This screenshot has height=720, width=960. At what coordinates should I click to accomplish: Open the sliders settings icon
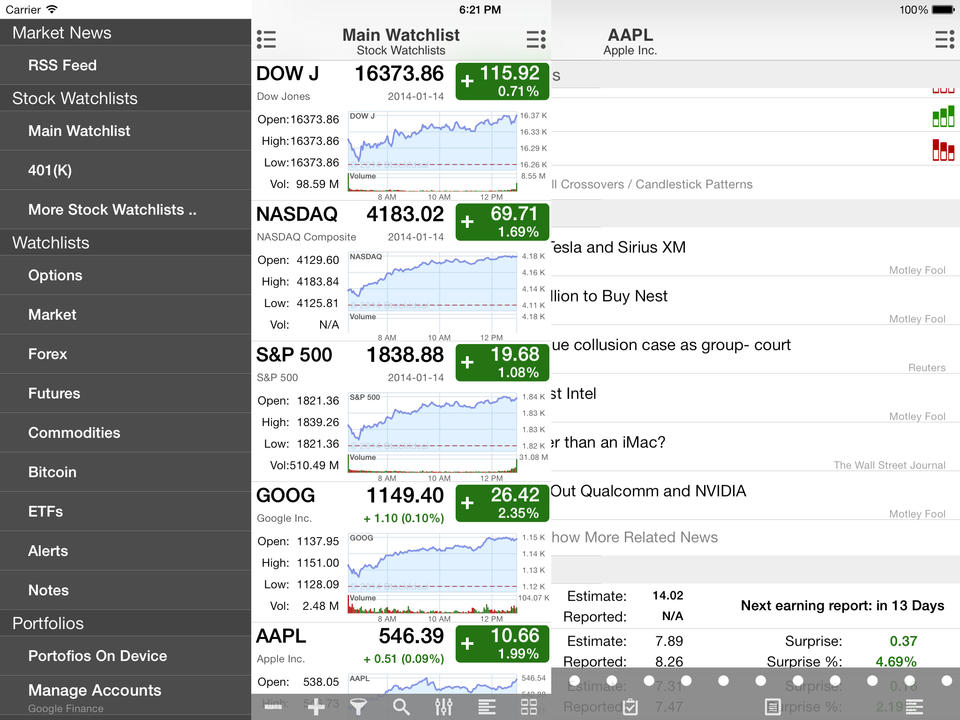click(444, 707)
